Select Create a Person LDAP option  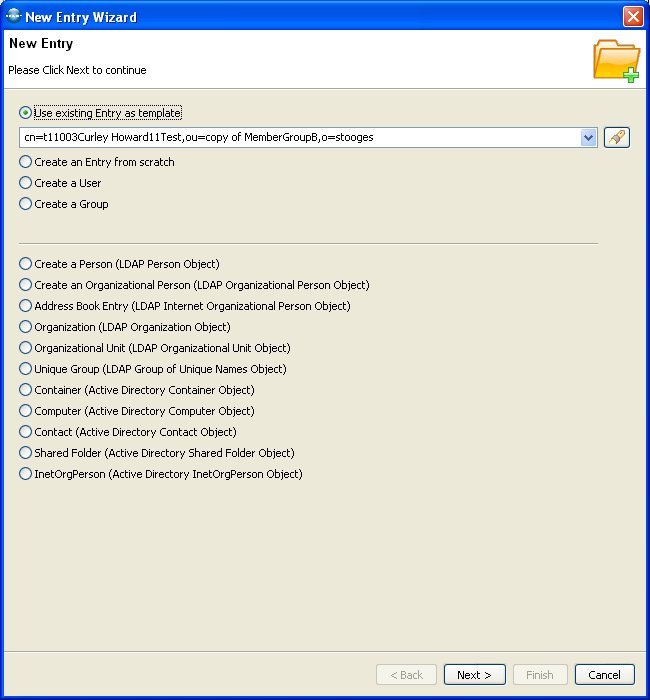point(26,264)
